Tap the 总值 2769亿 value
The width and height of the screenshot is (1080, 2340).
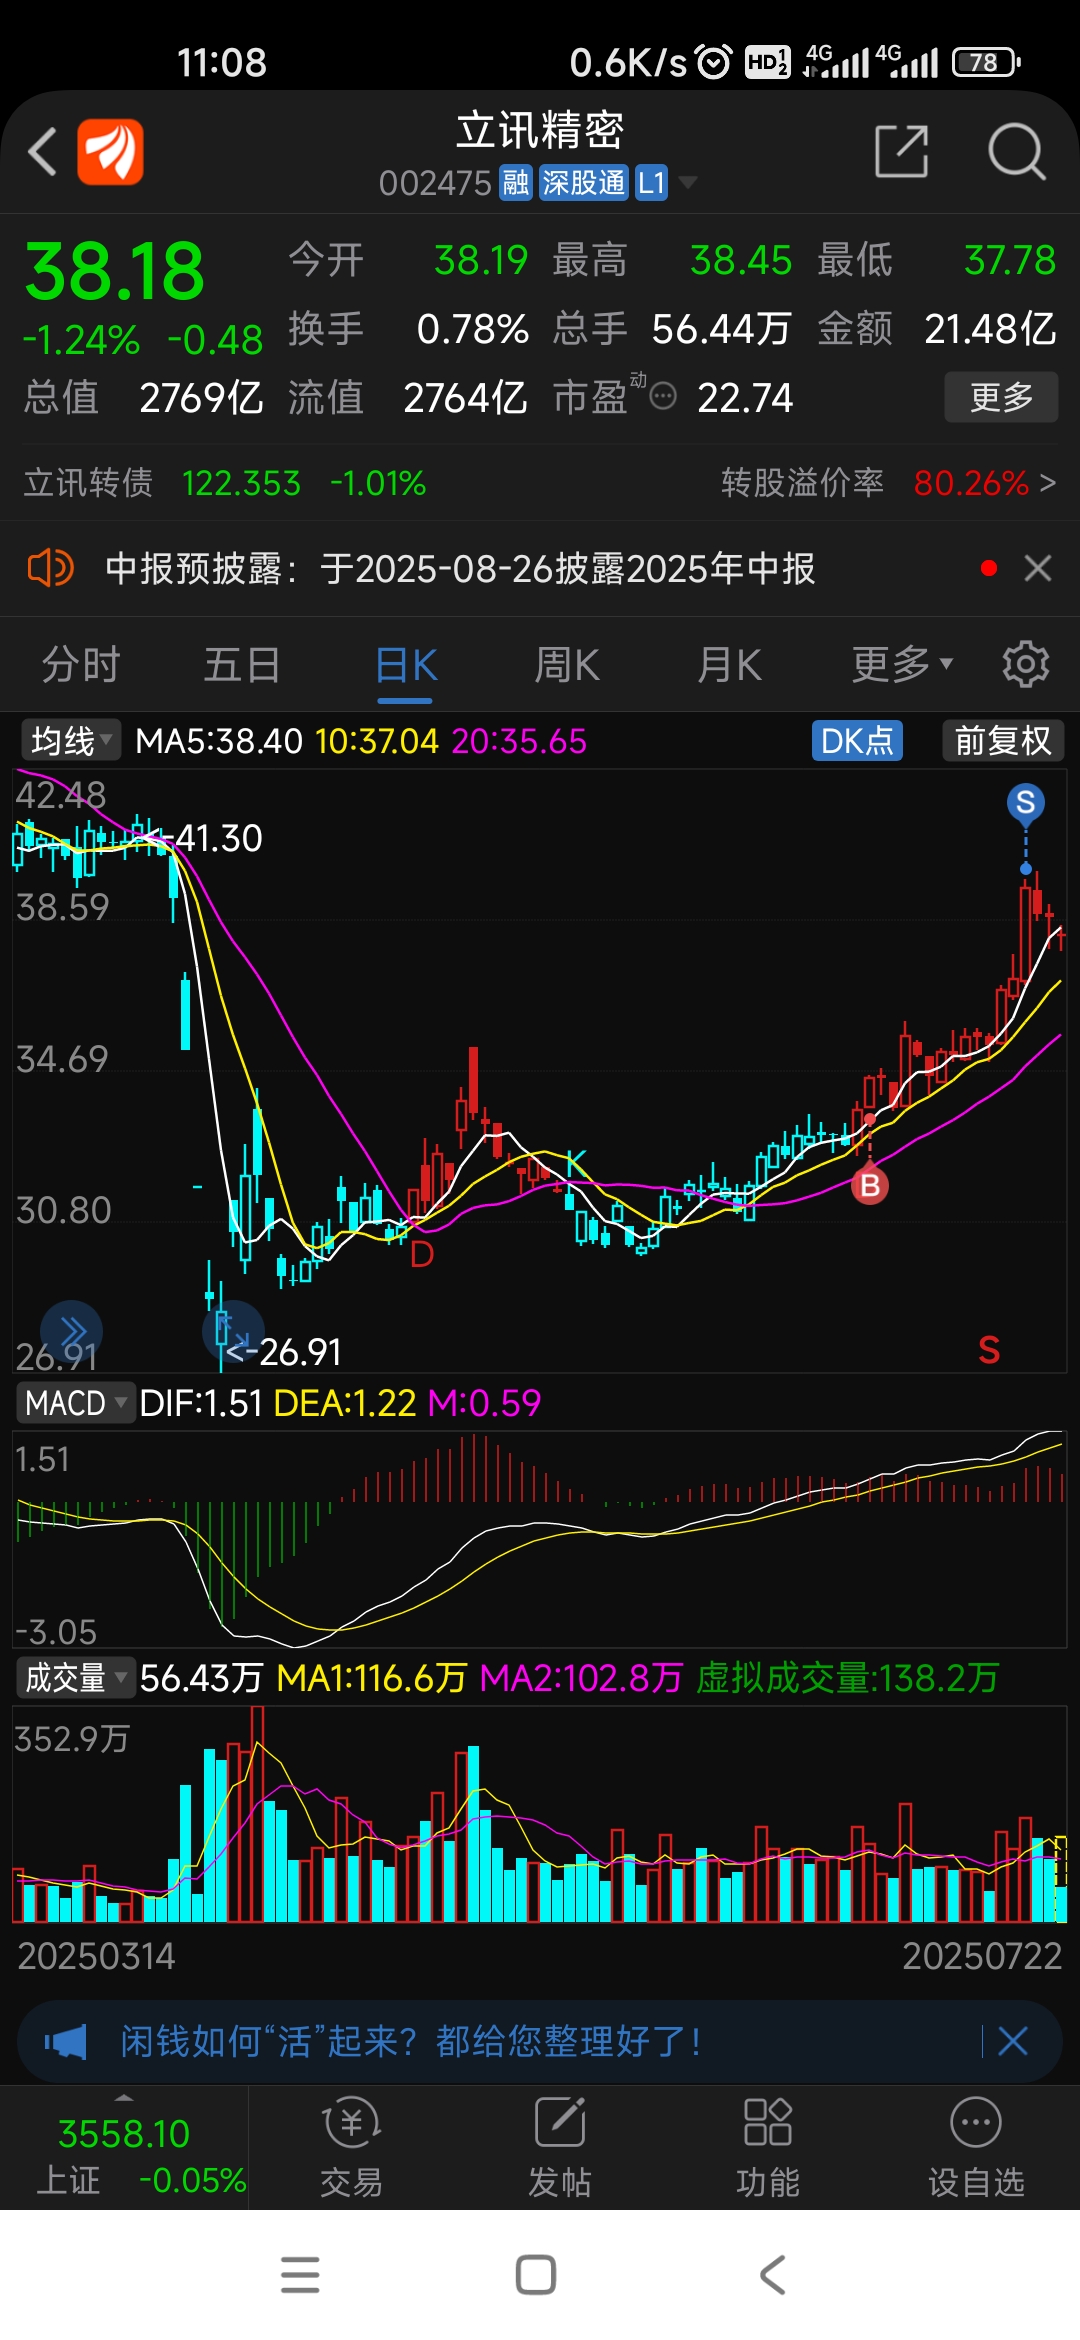201,398
